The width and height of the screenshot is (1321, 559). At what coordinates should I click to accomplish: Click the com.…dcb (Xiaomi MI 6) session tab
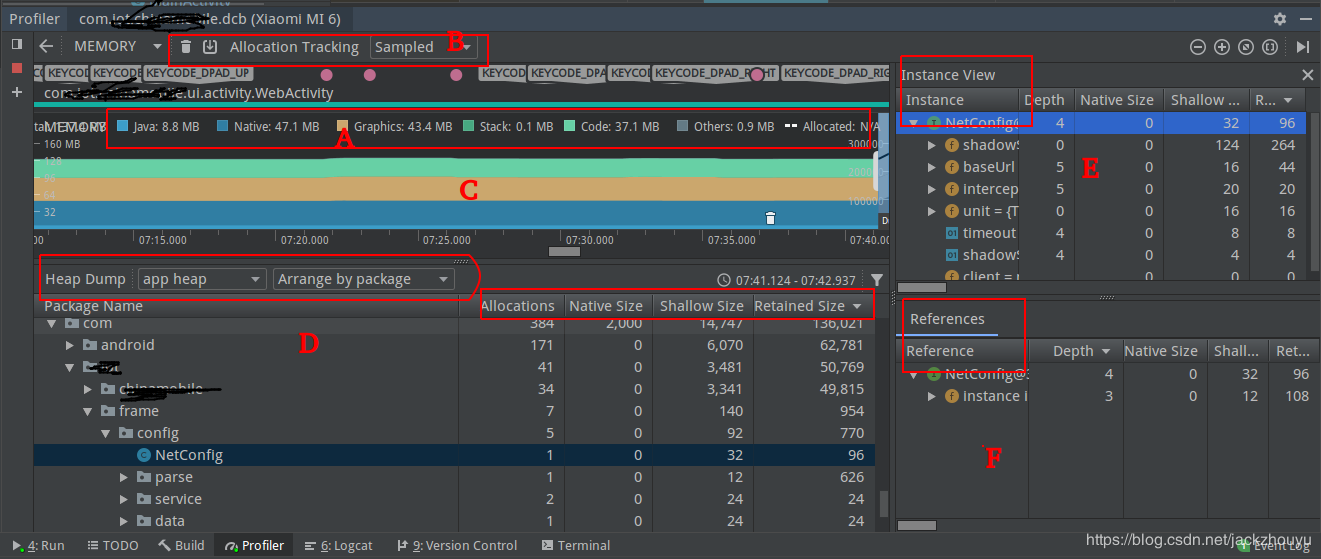[208, 19]
